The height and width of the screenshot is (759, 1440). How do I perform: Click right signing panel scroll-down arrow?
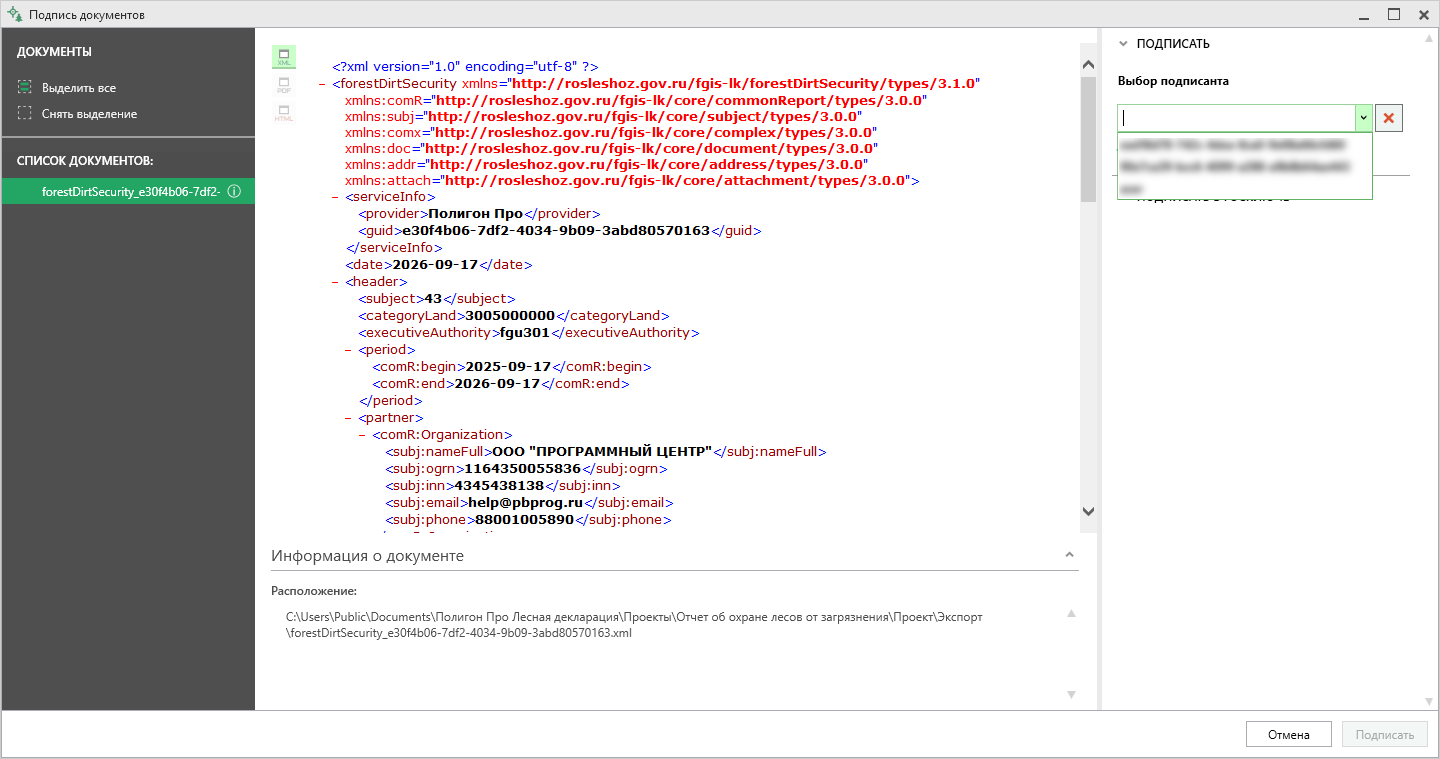[x=1428, y=702]
